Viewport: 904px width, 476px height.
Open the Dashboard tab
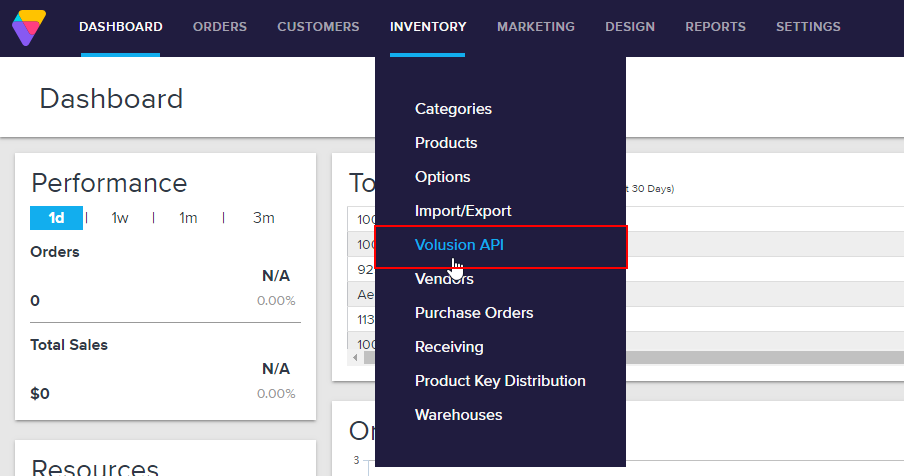(120, 27)
